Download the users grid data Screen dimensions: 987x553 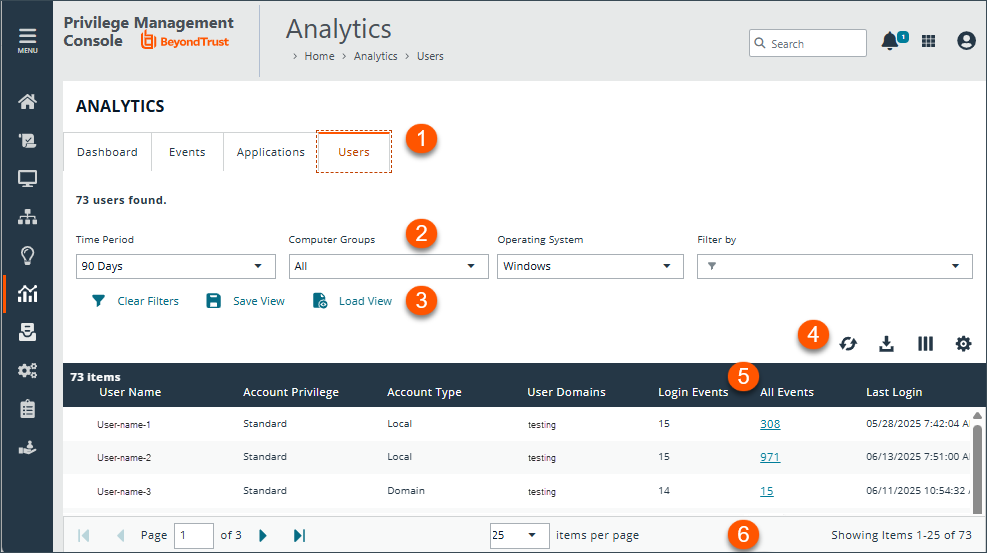[x=886, y=344]
